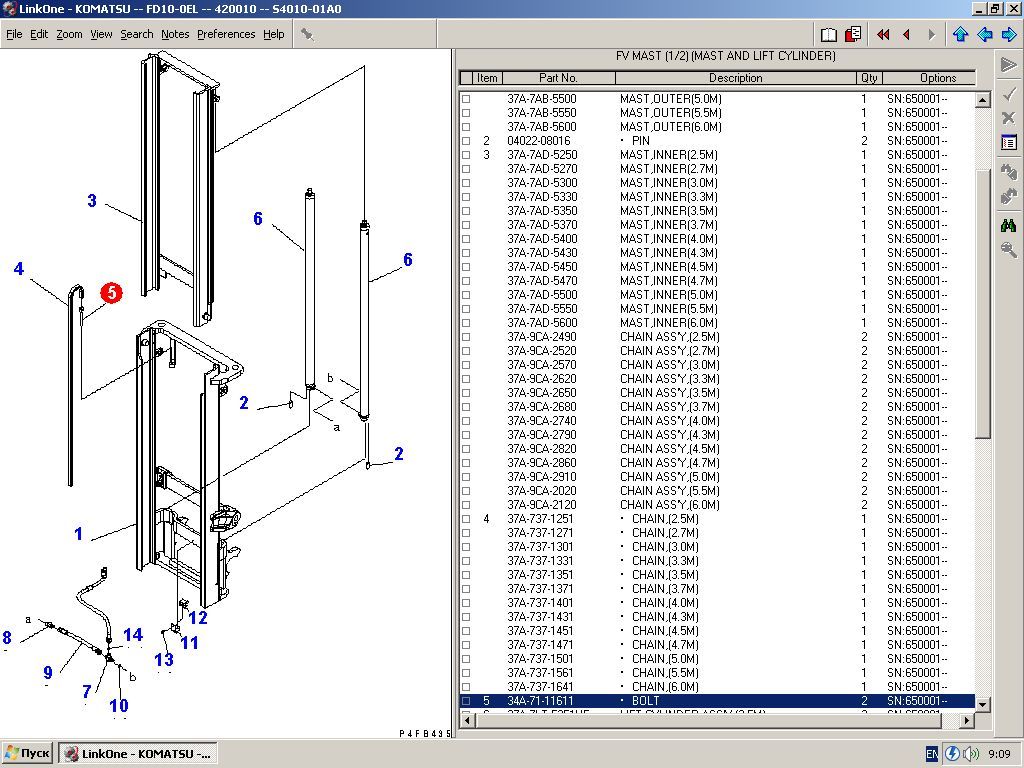The image size is (1024, 768).
Task: Open the book view icon
Action: [x=829, y=34]
